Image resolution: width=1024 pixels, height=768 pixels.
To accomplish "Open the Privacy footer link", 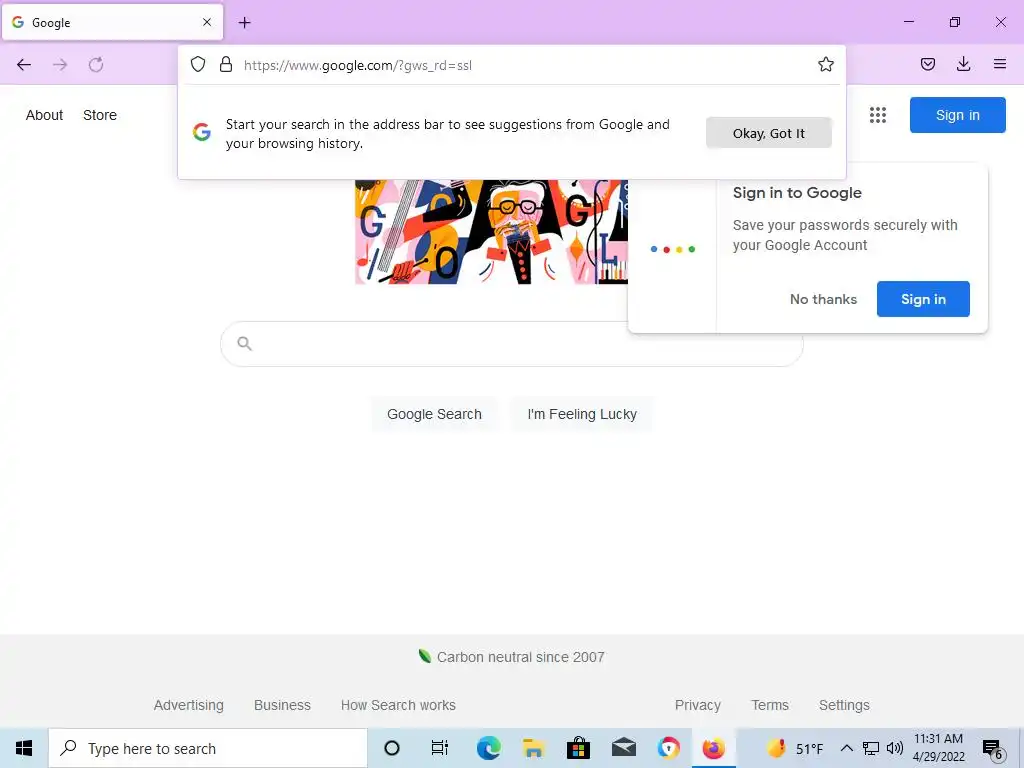I will pyautogui.click(x=697, y=705).
